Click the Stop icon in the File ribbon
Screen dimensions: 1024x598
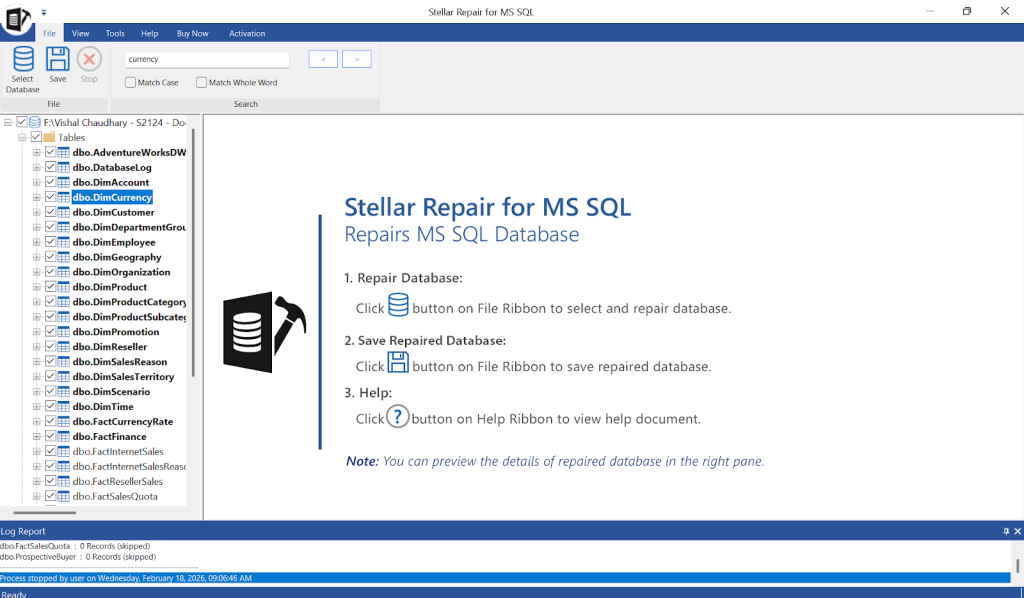pyautogui.click(x=88, y=63)
